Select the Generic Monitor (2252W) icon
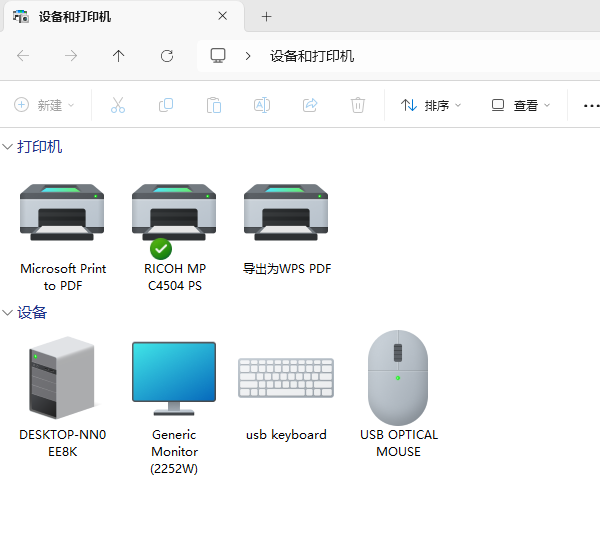Viewport: 600px width, 545px height. [174, 379]
